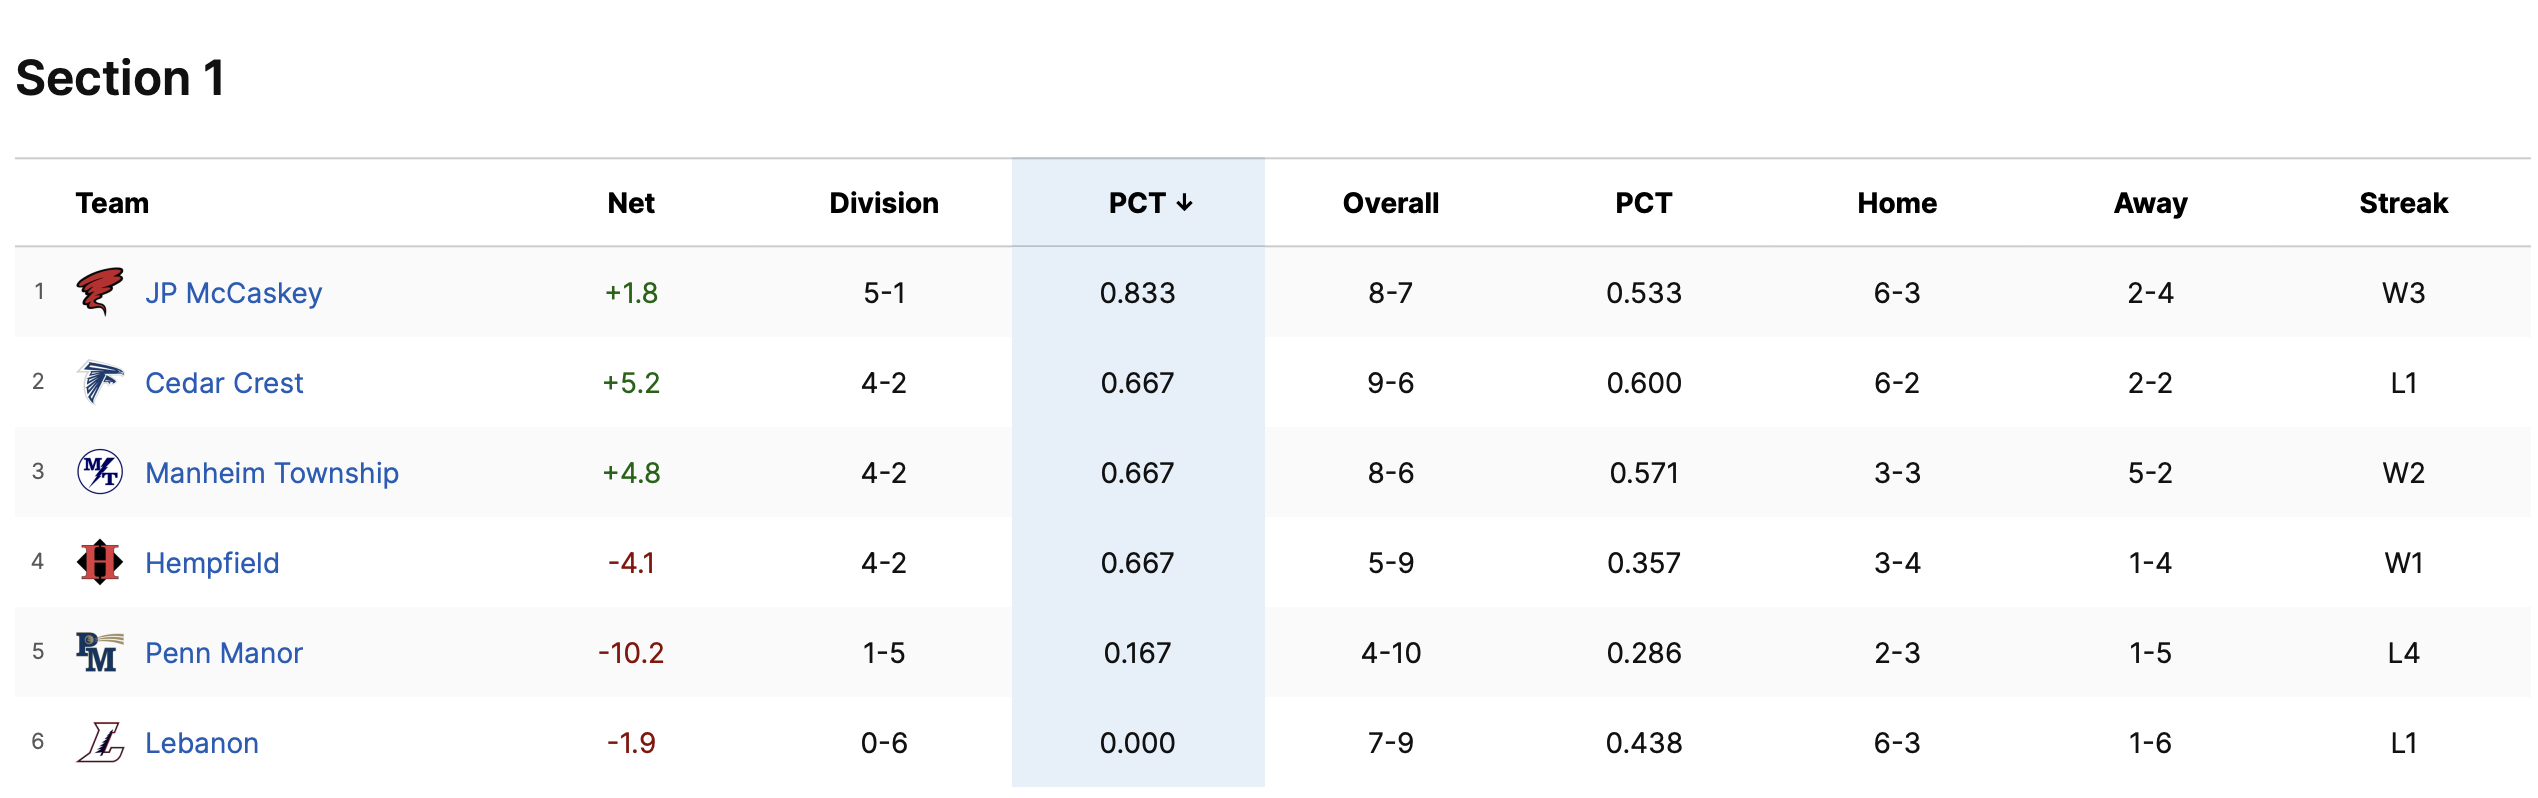Click the Cedar Crest falcon logo
The height and width of the screenshot is (798, 2538).
100,382
